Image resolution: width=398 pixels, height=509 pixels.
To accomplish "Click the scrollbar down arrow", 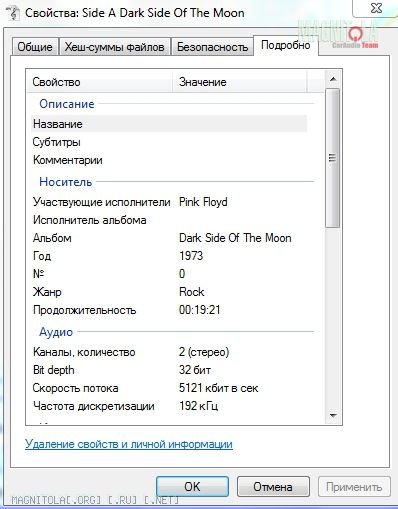I will click(x=333, y=415).
